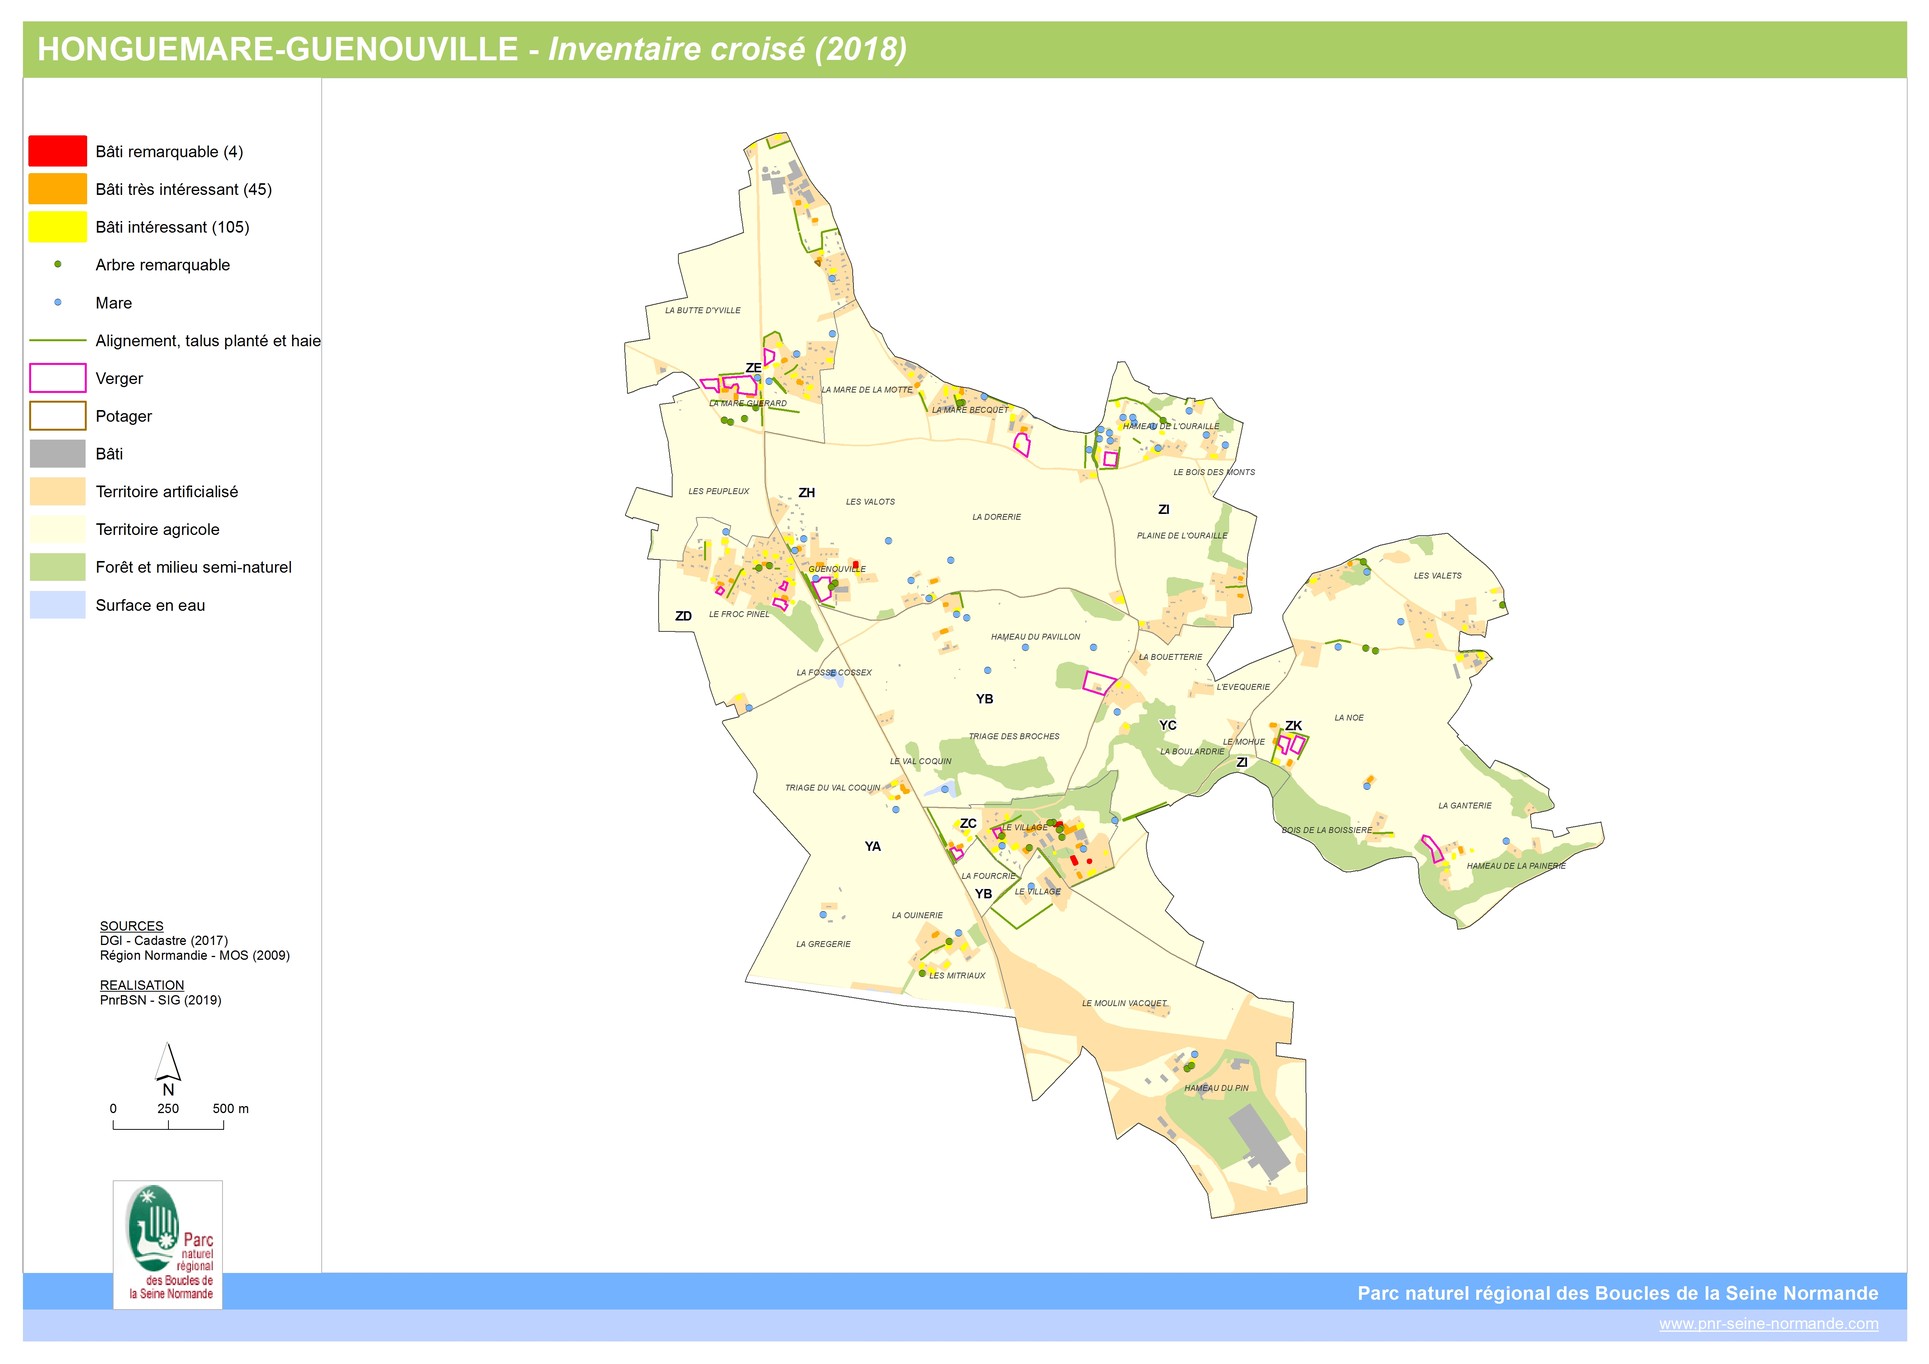This screenshot has height=1364, width=1929.
Task: Click the LE BOIS DES MONTS label
Action: click(x=1214, y=472)
